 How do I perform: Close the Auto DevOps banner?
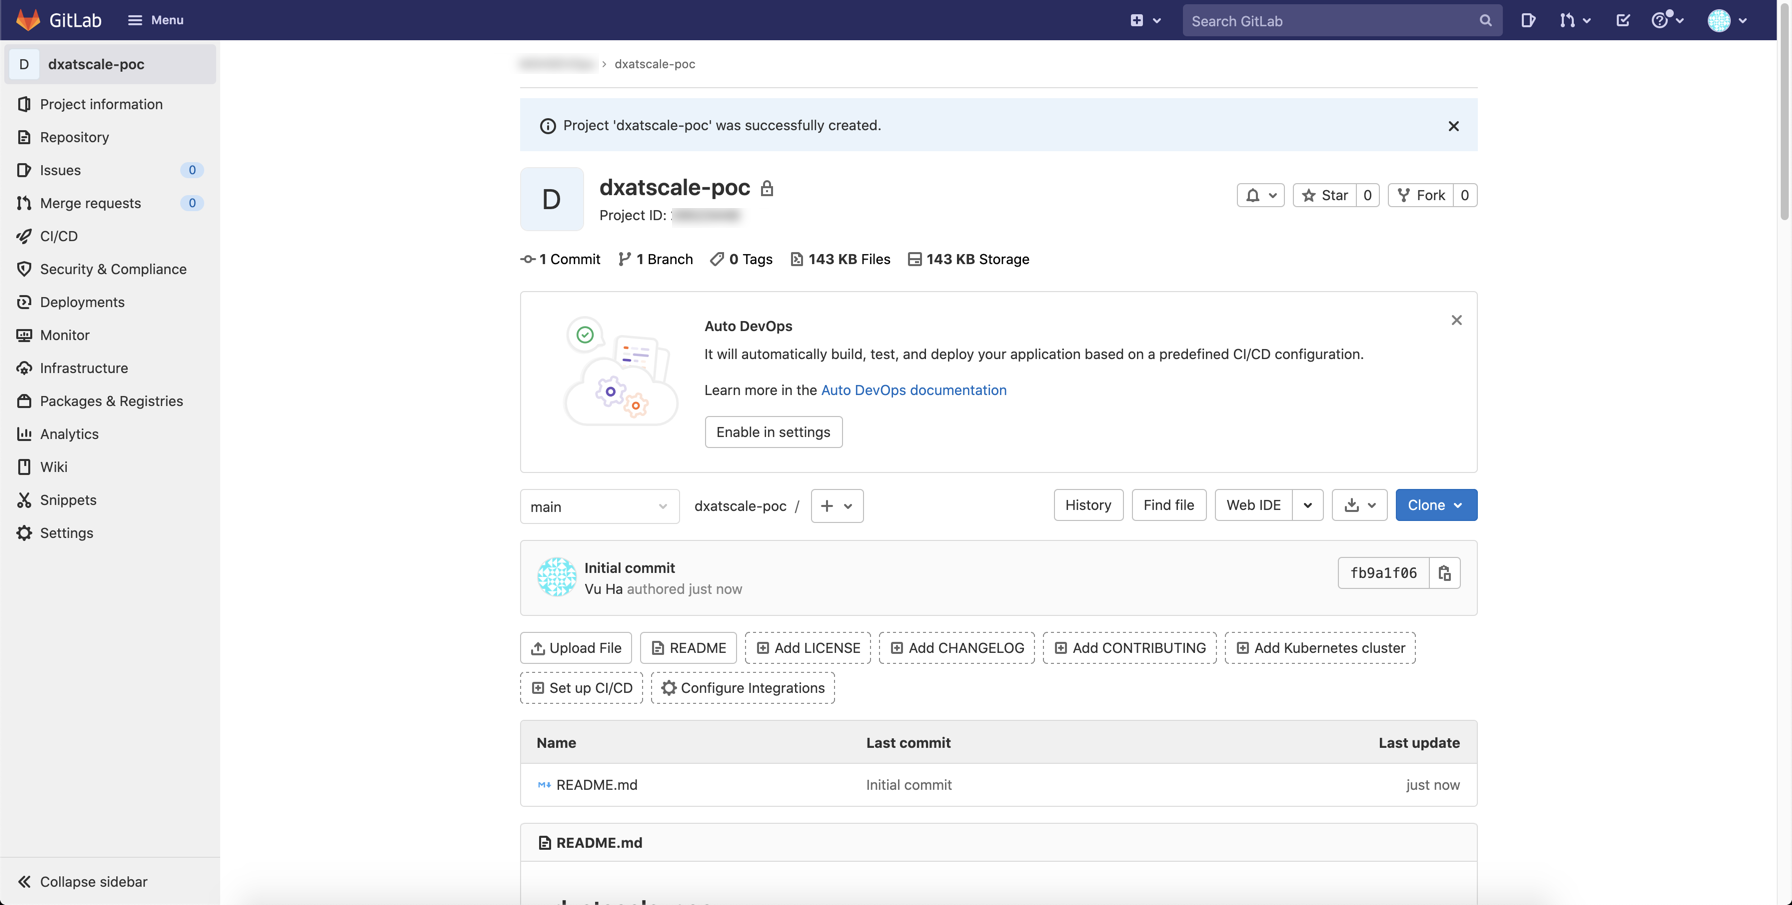1456,320
